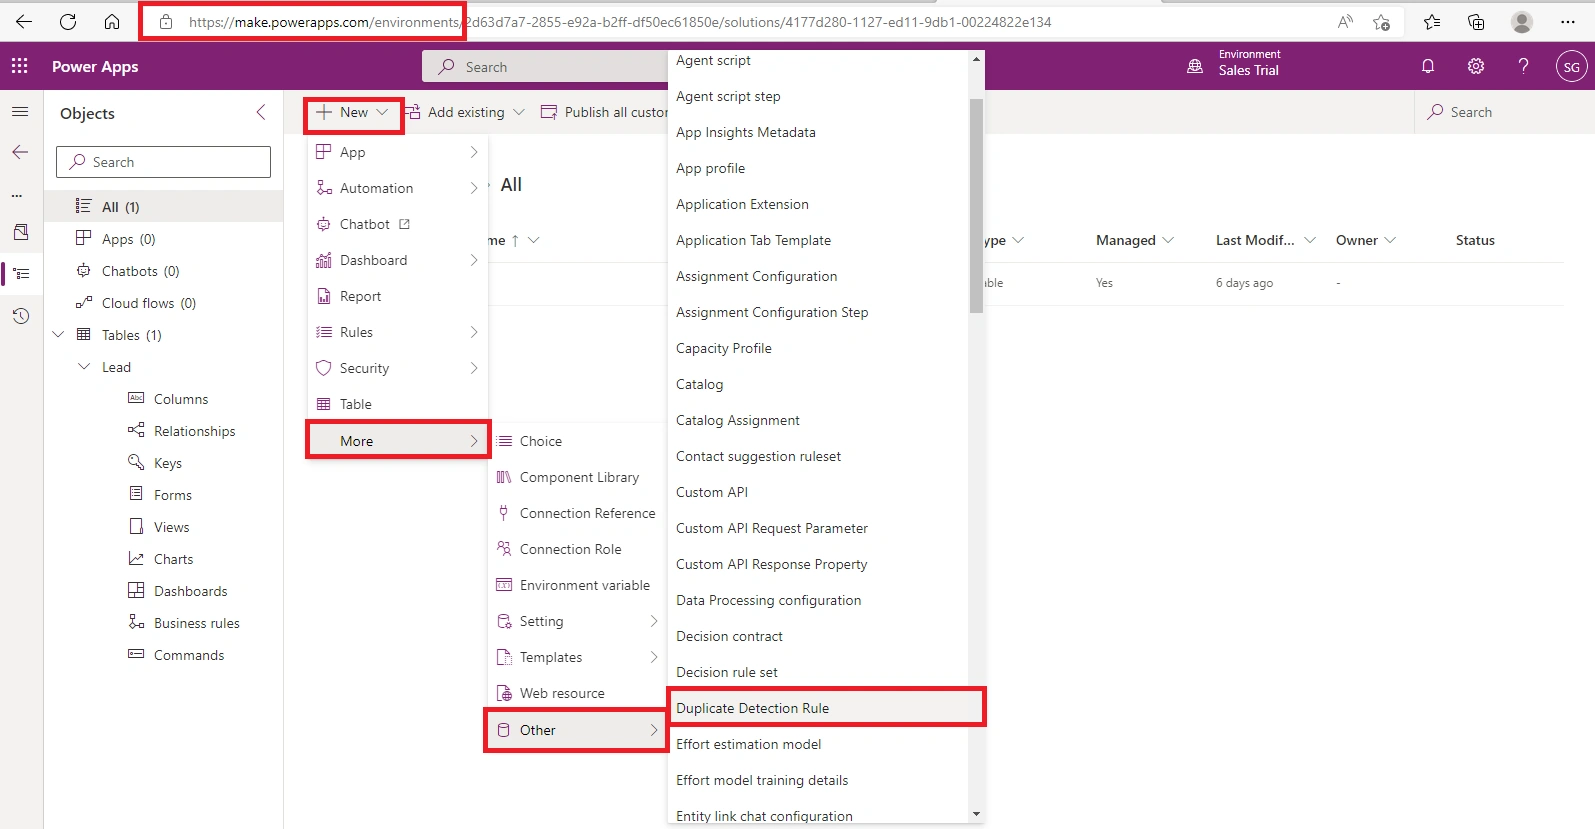
Task: Open browser favorites list icon
Action: (x=1432, y=22)
